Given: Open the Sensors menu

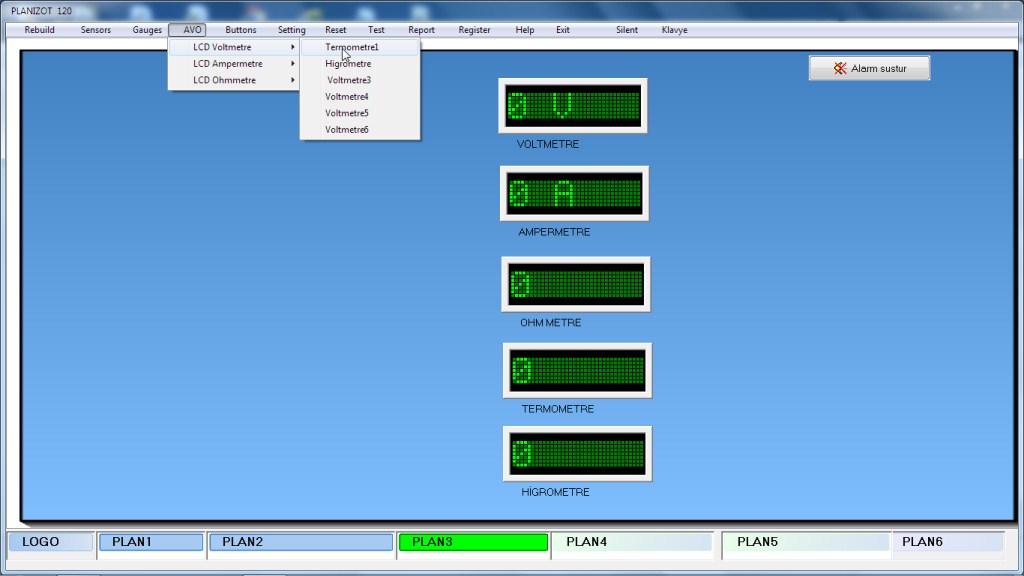Looking at the screenshot, I should click(x=96, y=30).
